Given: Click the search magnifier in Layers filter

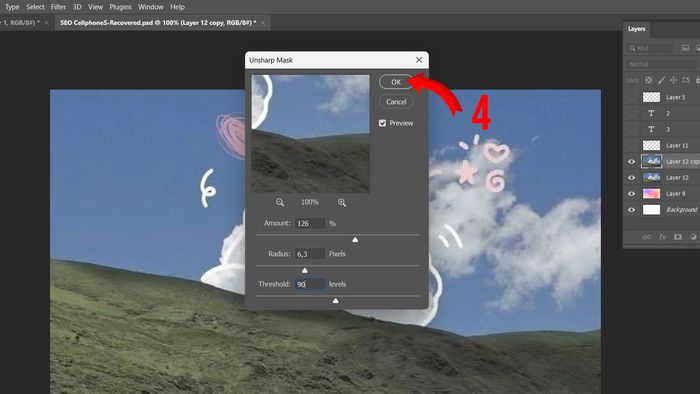Looking at the screenshot, I should pyautogui.click(x=632, y=48).
